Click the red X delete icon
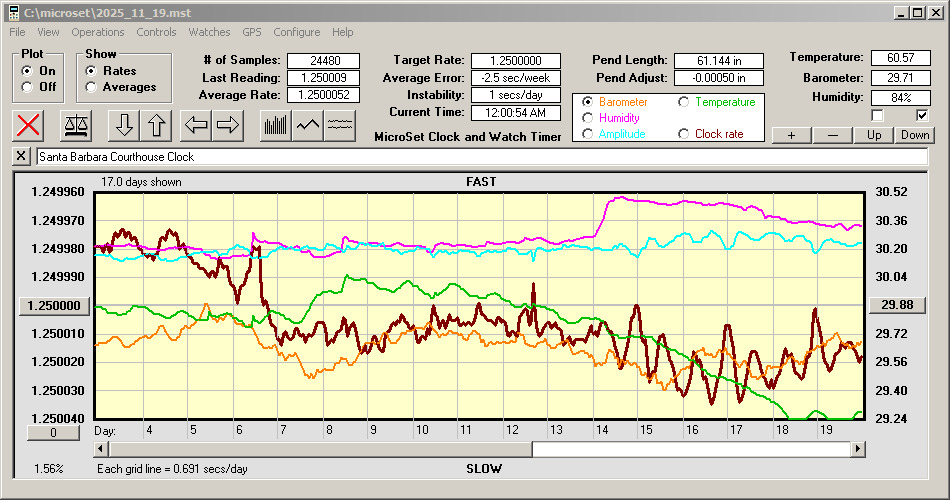Image resolution: width=950 pixels, height=500 pixels. point(29,125)
